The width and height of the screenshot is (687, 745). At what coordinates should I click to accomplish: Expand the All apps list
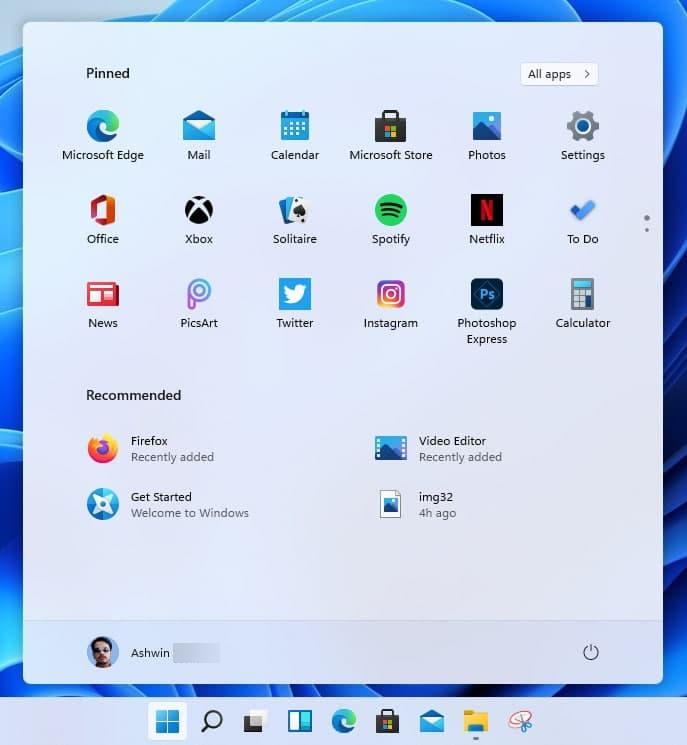pos(559,74)
